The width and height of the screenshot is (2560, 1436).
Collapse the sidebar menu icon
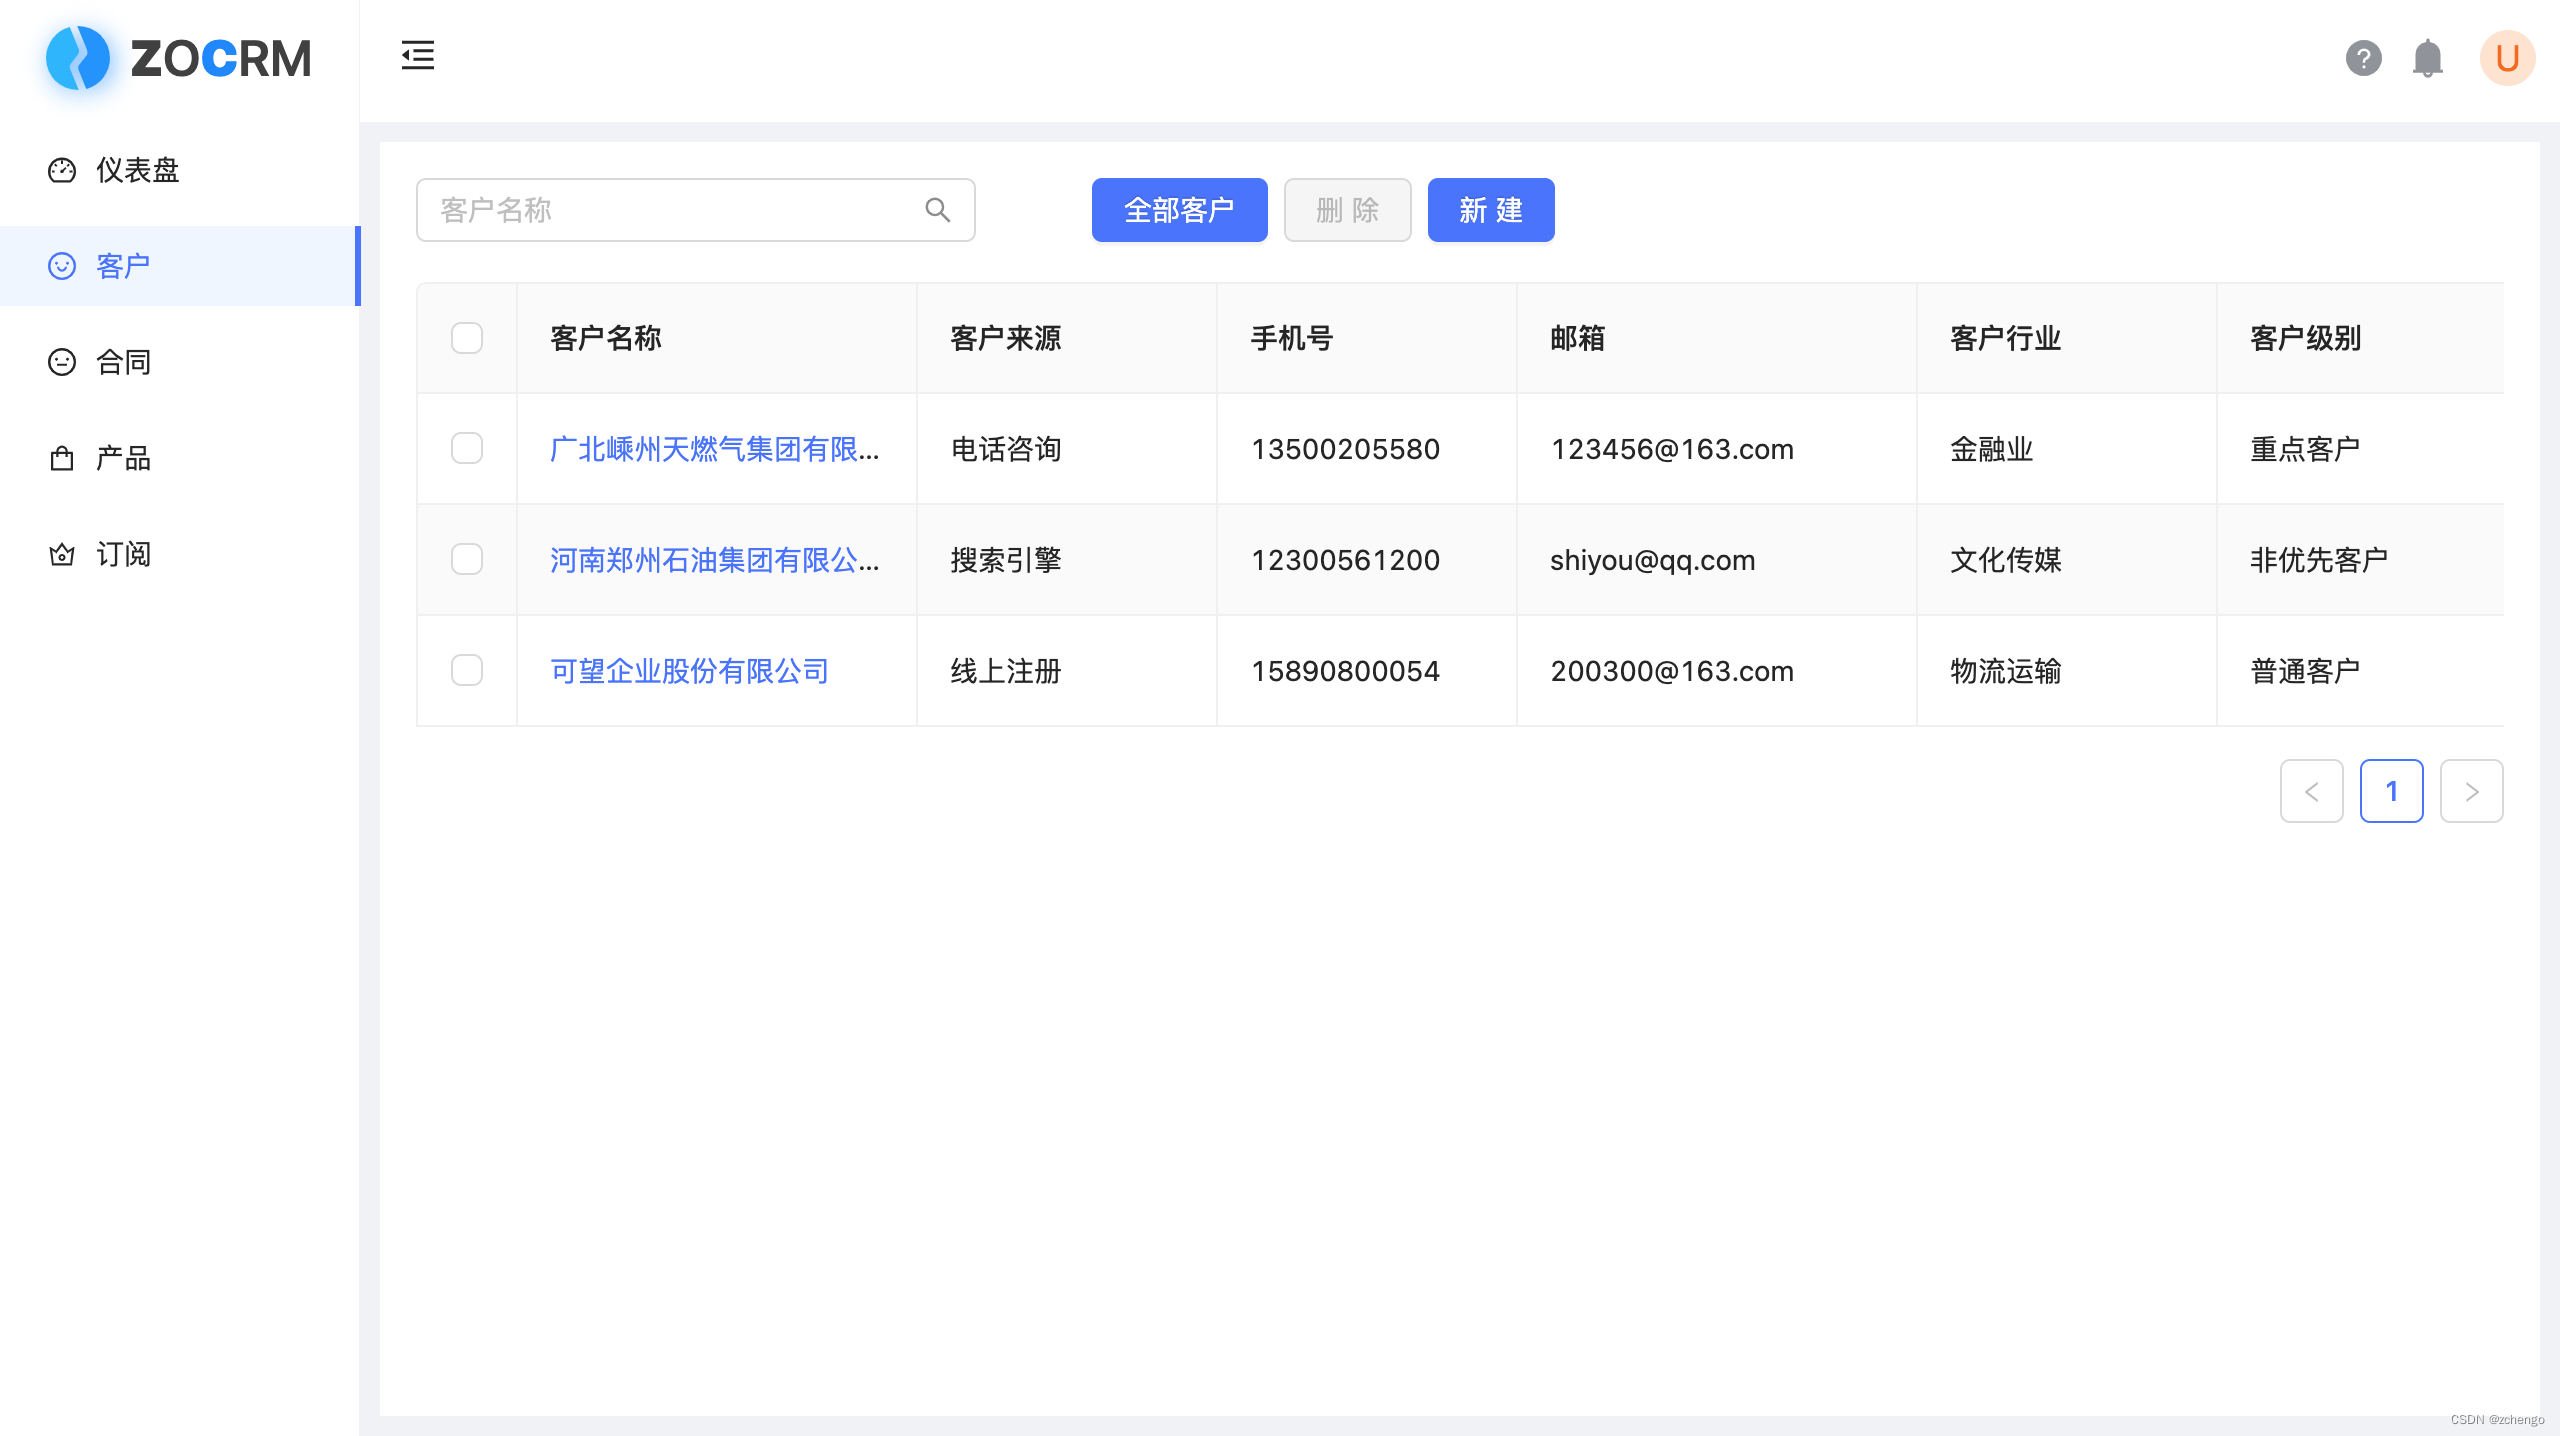pyautogui.click(x=418, y=56)
